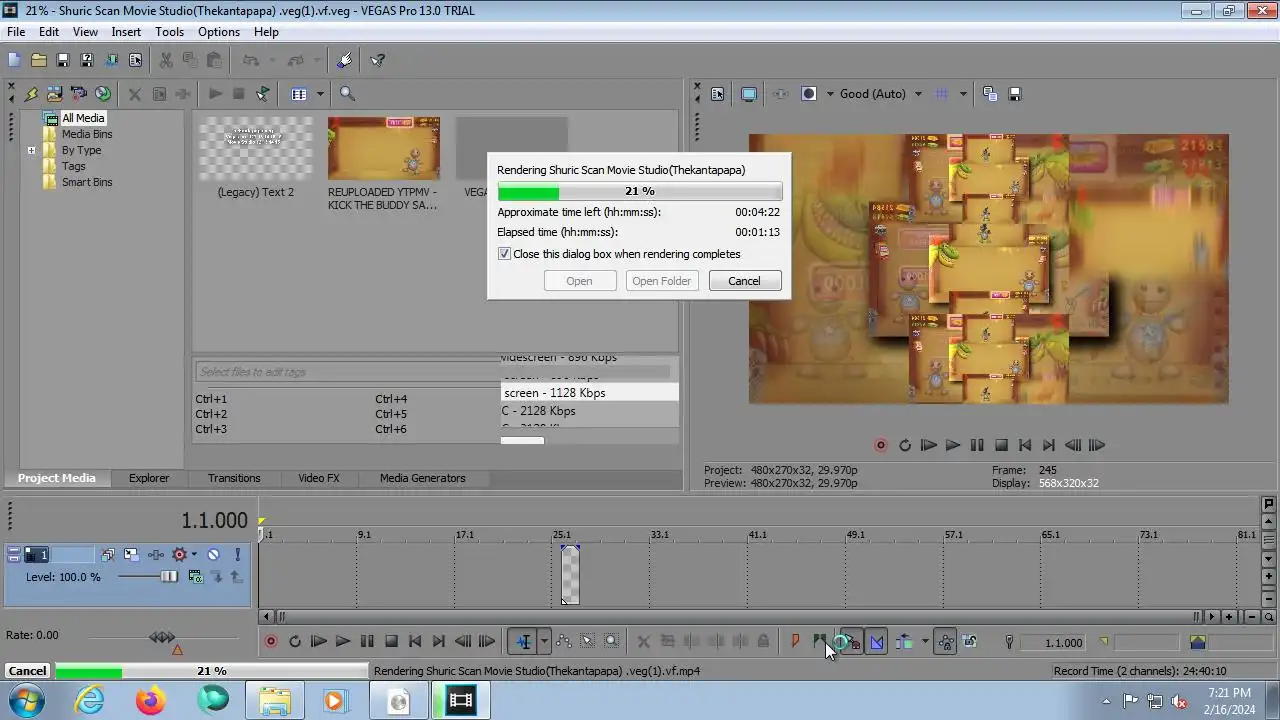The width and height of the screenshot is (1280, 720).
Task: Click the Copy Snapshot to Clipboard icon
Action: (990, 94)
